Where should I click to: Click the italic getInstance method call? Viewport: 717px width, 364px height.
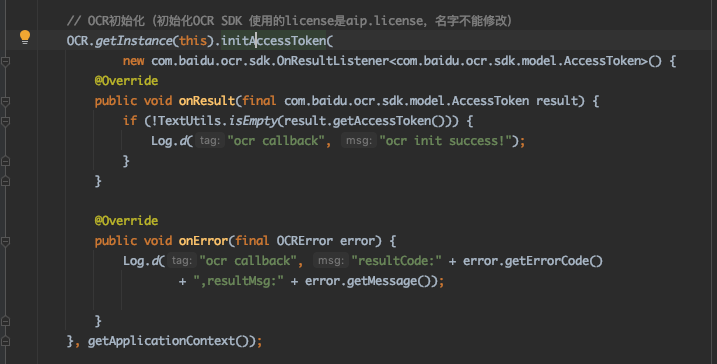pos(134,41)
